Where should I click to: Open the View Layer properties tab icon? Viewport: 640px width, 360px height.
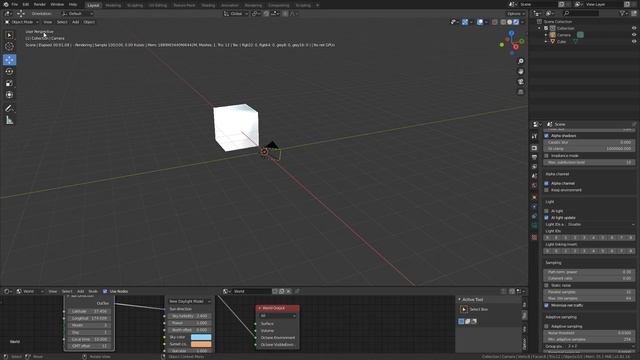coord(534,167)
